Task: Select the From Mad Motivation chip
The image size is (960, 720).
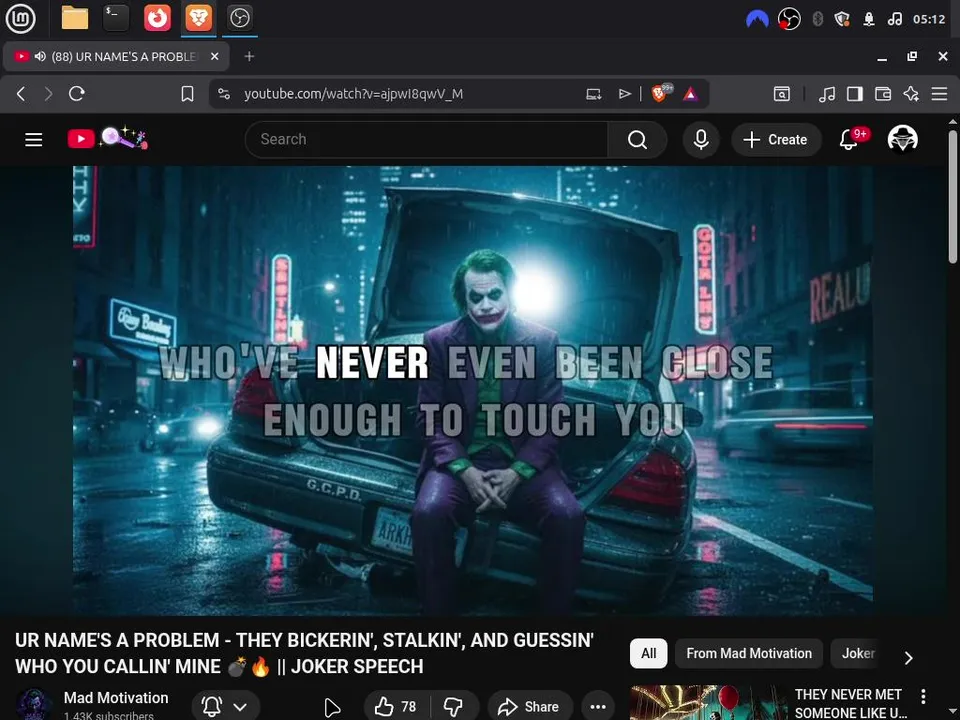Action: (749, 653)
